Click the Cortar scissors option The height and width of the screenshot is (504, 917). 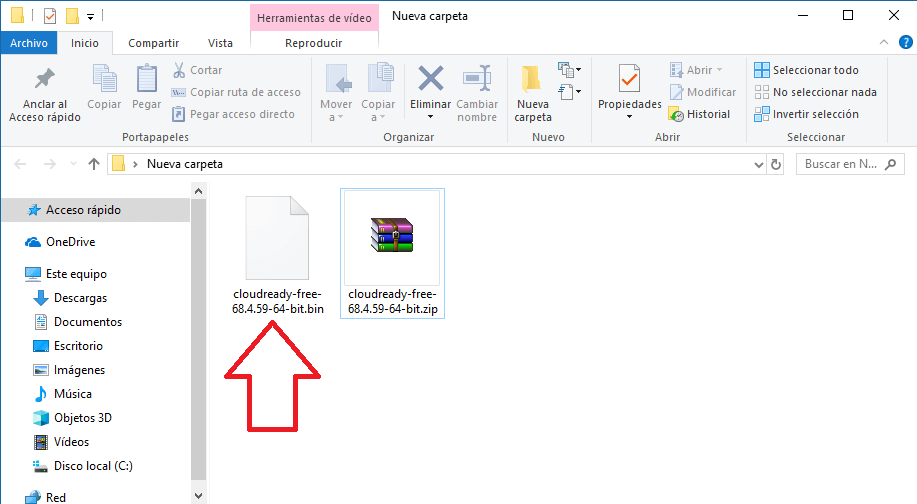click(x=198, y=70)
